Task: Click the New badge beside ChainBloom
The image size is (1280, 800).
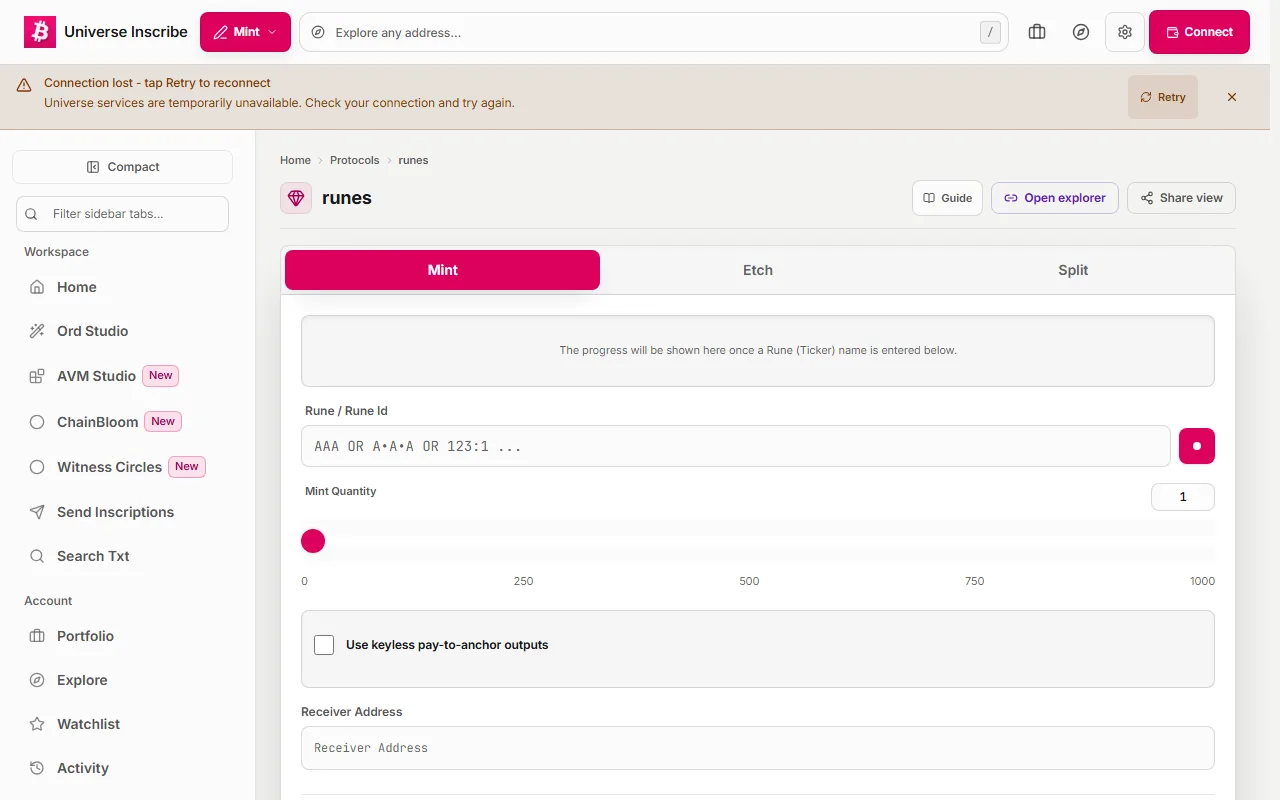Action: click(x=163, y=422)
